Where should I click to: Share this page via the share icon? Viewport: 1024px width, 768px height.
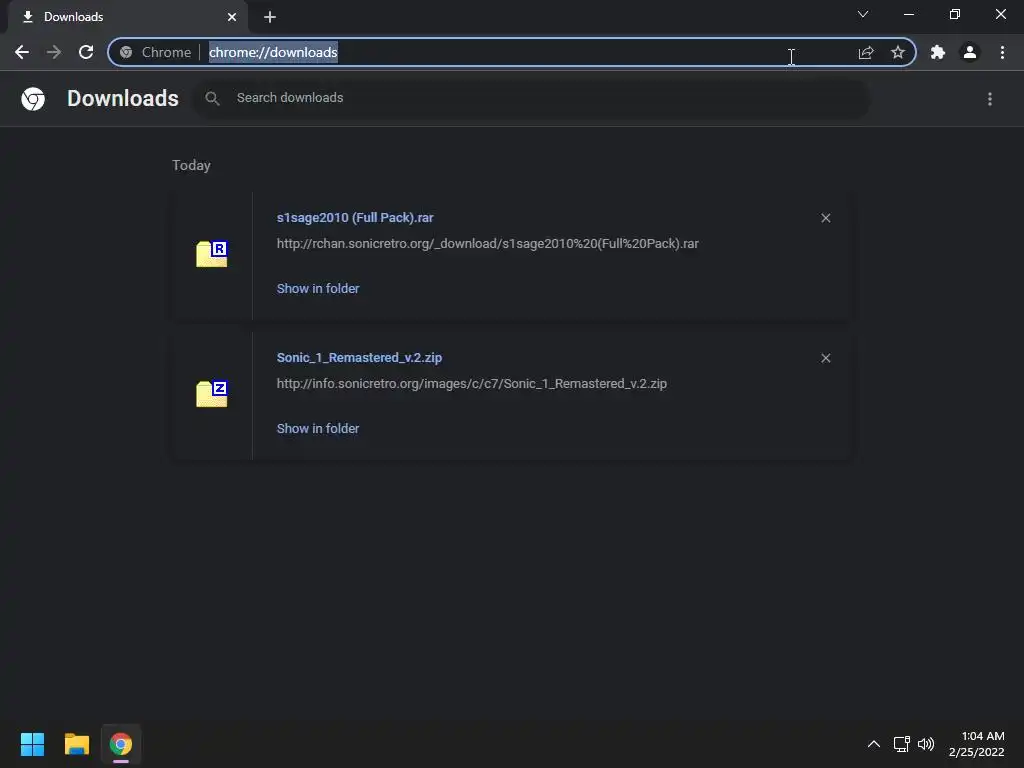pyautogui.click(x=865, y=52)
